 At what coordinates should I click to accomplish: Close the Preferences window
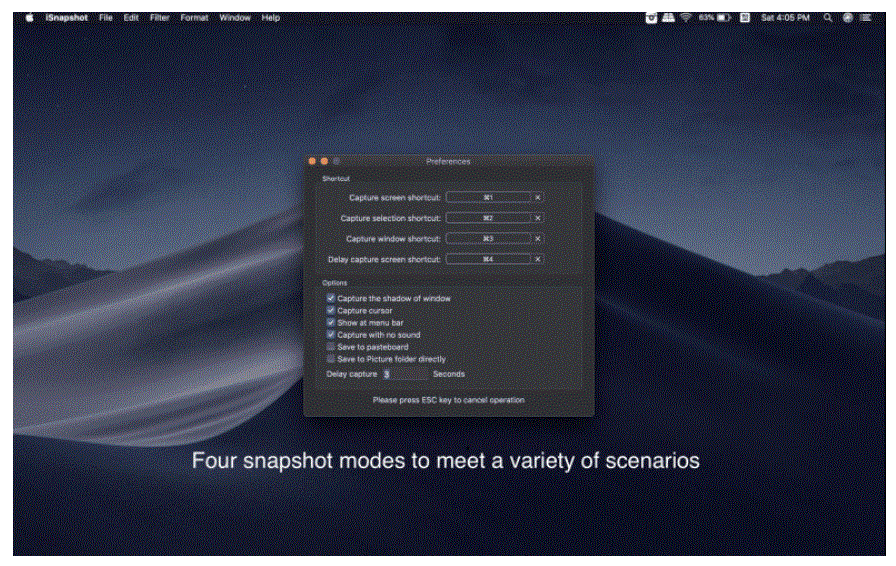point(313,161)
